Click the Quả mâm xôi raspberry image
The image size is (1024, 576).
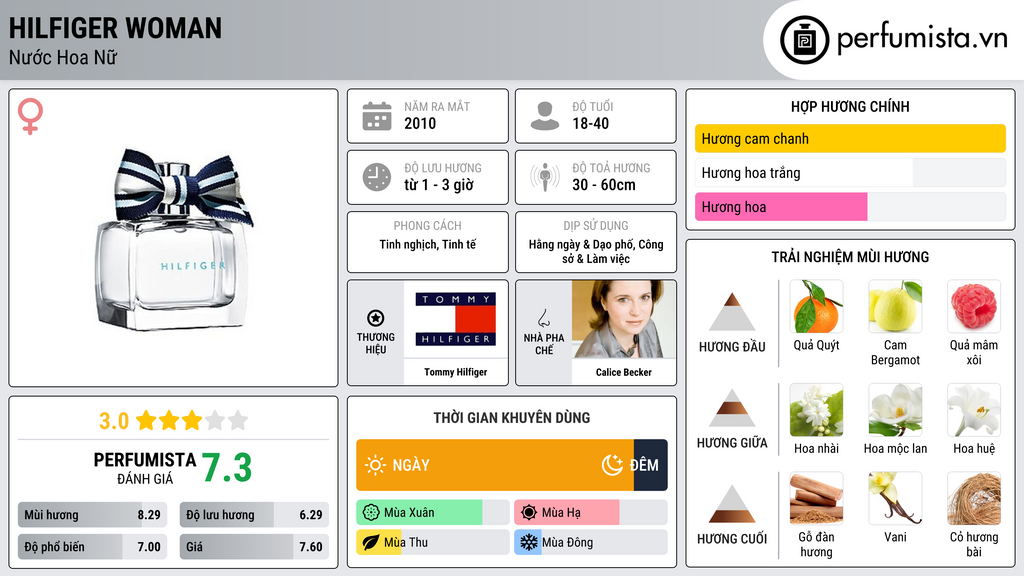(974, 306)
